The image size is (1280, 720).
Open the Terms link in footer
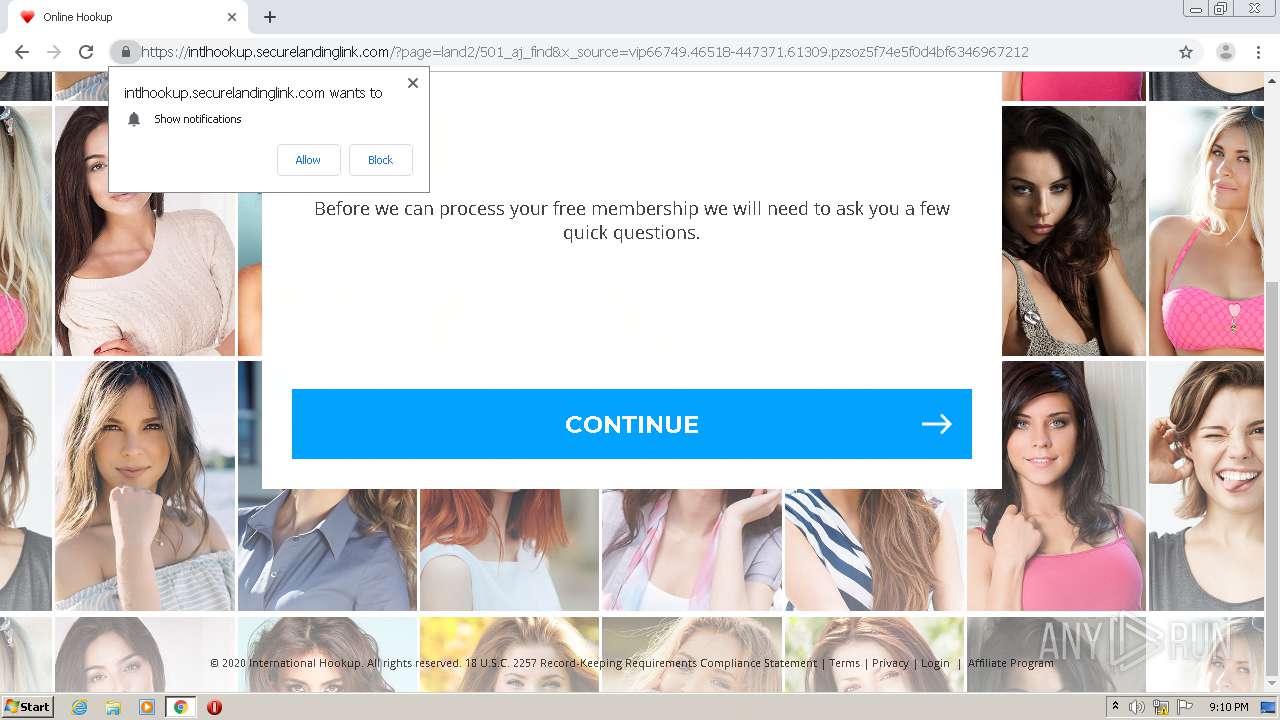click(x=844, y=663)
